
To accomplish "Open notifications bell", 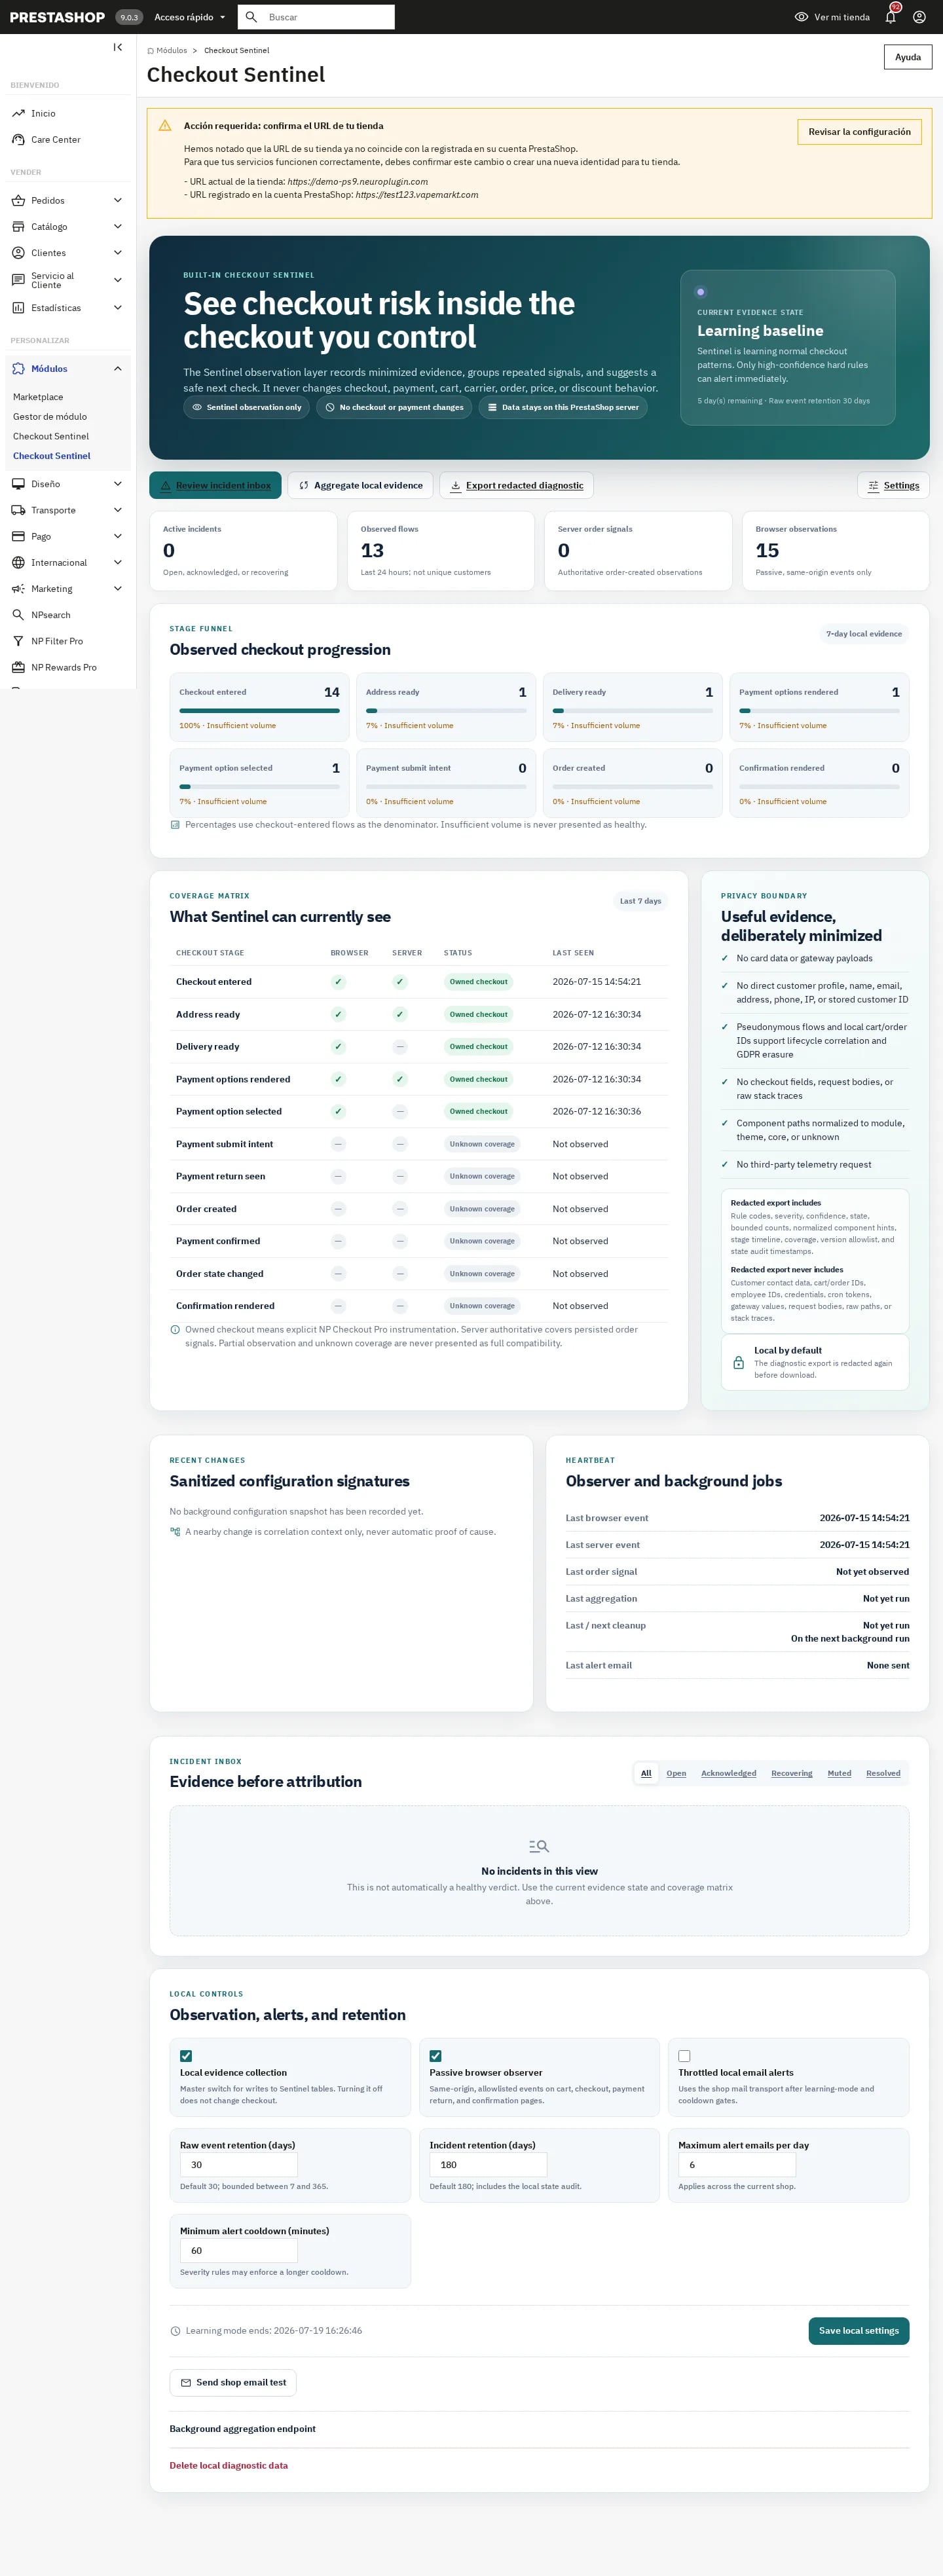I will pos(890,17).
